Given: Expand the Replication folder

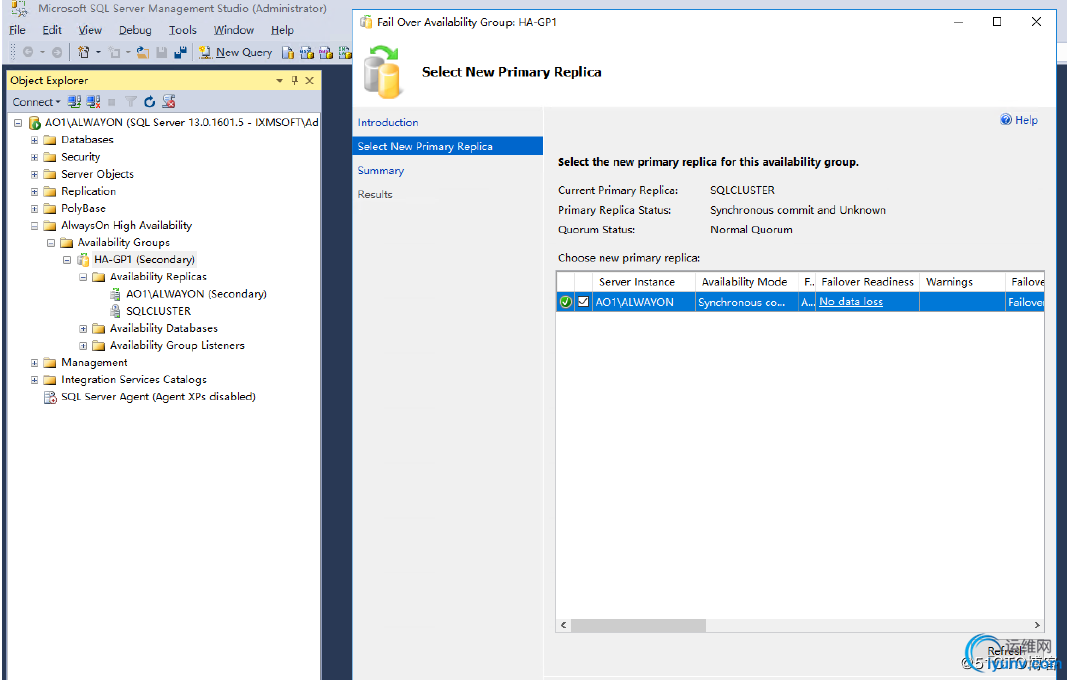Looking at the screenshot, I should pos(34,191).
